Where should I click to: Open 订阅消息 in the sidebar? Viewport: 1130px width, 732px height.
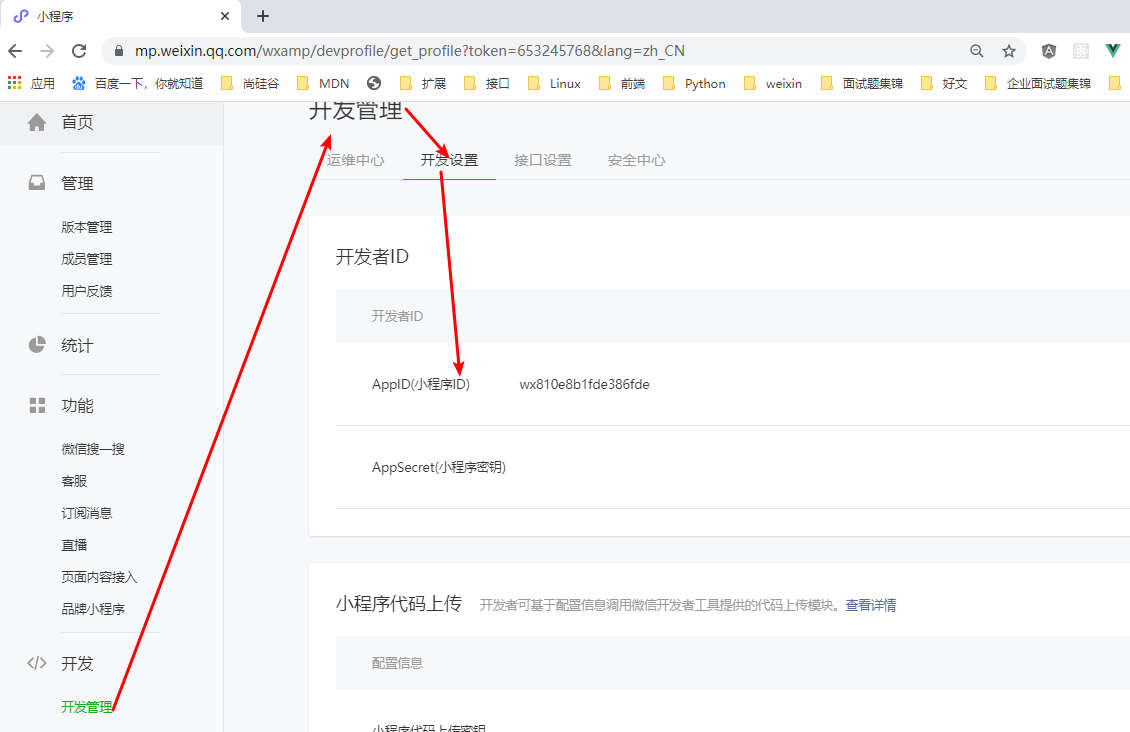(x=86, y=513)
